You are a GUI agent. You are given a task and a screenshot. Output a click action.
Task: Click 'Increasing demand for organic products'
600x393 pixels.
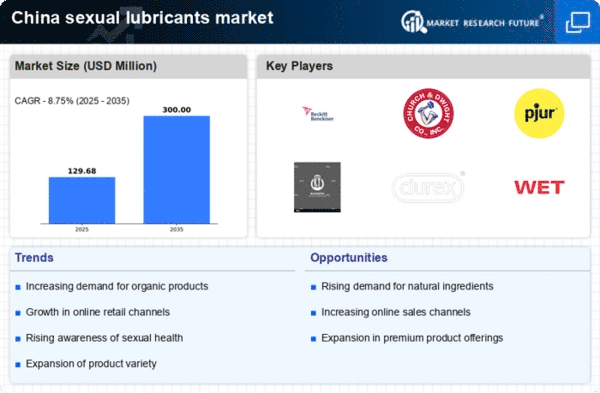(117, 286)
